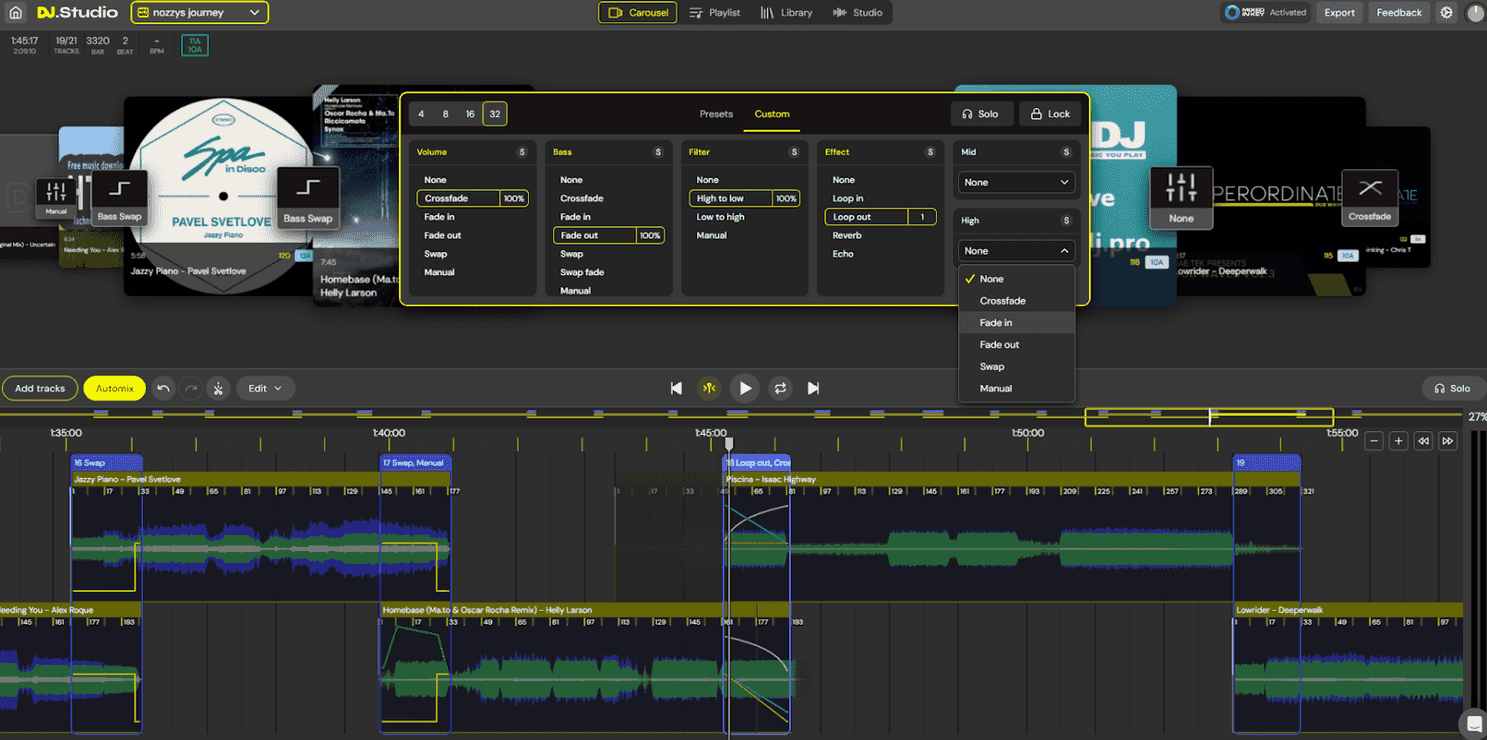Toggle Solo for Volume column
This screenshot has width=1487, height=740.
pos(521,152)
